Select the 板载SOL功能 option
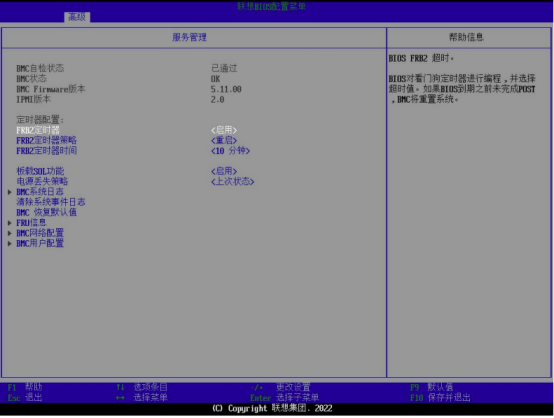This screenshot has width=554, height=418. (x=40, y=171)
